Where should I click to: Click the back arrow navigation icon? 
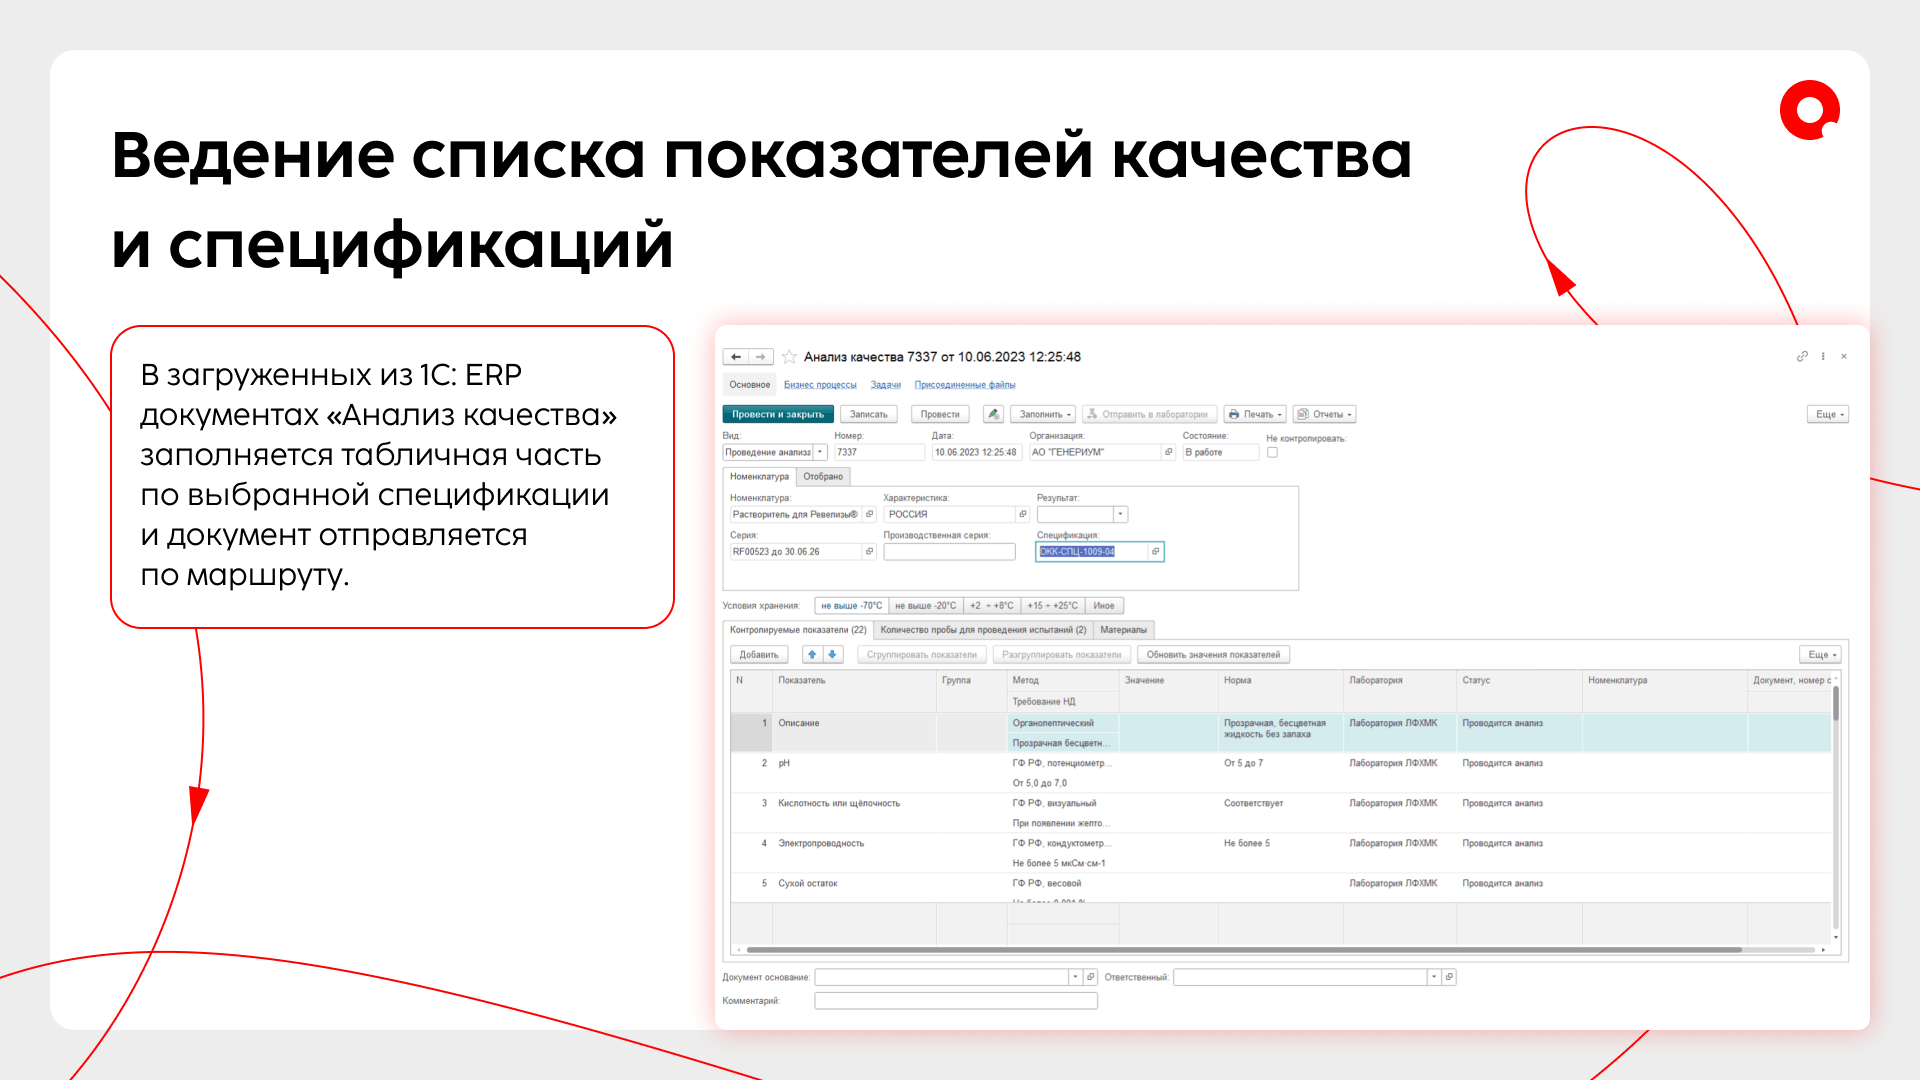click(736, 357)
